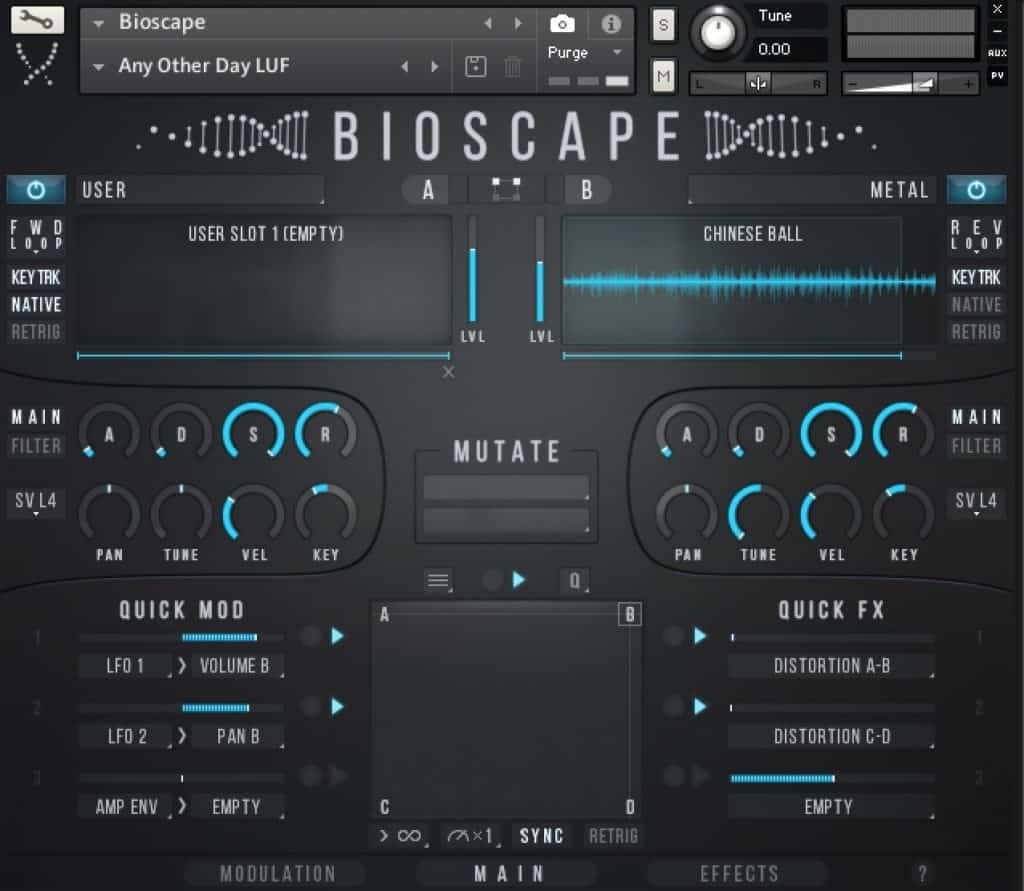
Task: Open layer B FILTER envelope tab
Action: (976, 446)
